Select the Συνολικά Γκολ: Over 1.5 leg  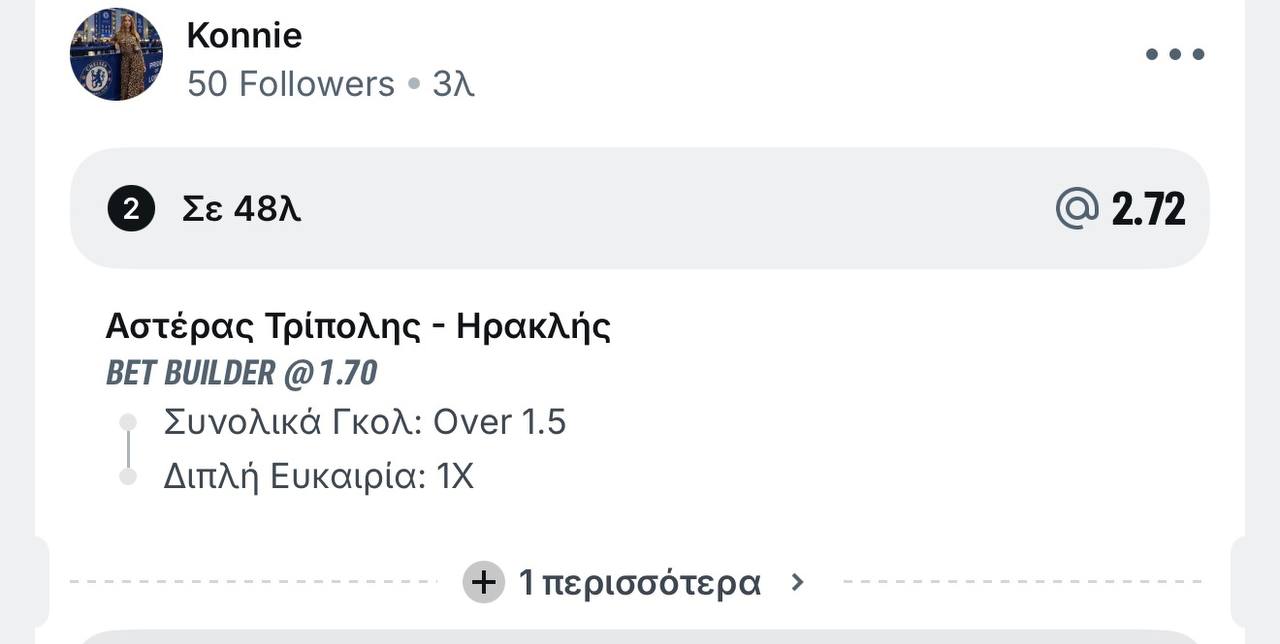click(365, 422)
